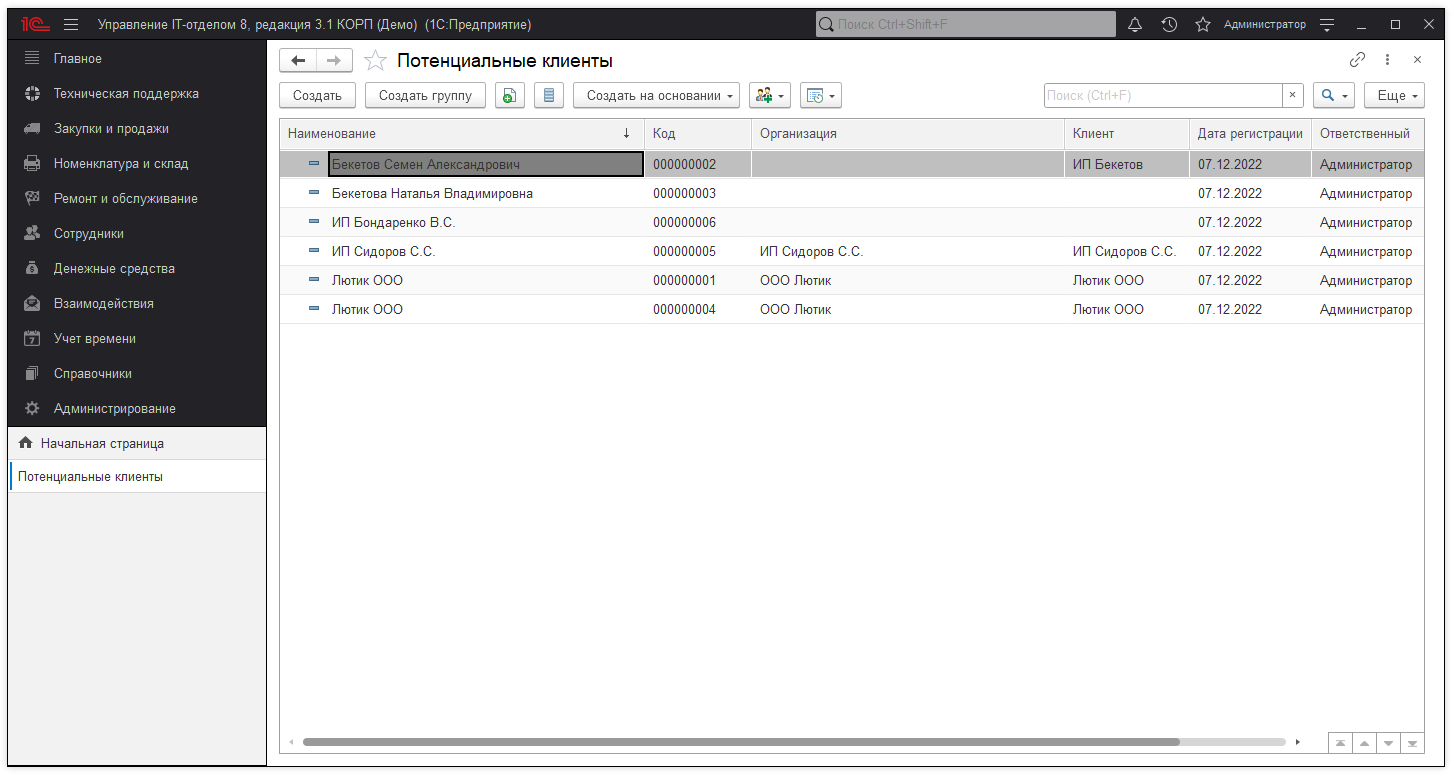Viewport: 1452px width, 774px height.
Task: Open the history clock icon
Action: 1168,24
